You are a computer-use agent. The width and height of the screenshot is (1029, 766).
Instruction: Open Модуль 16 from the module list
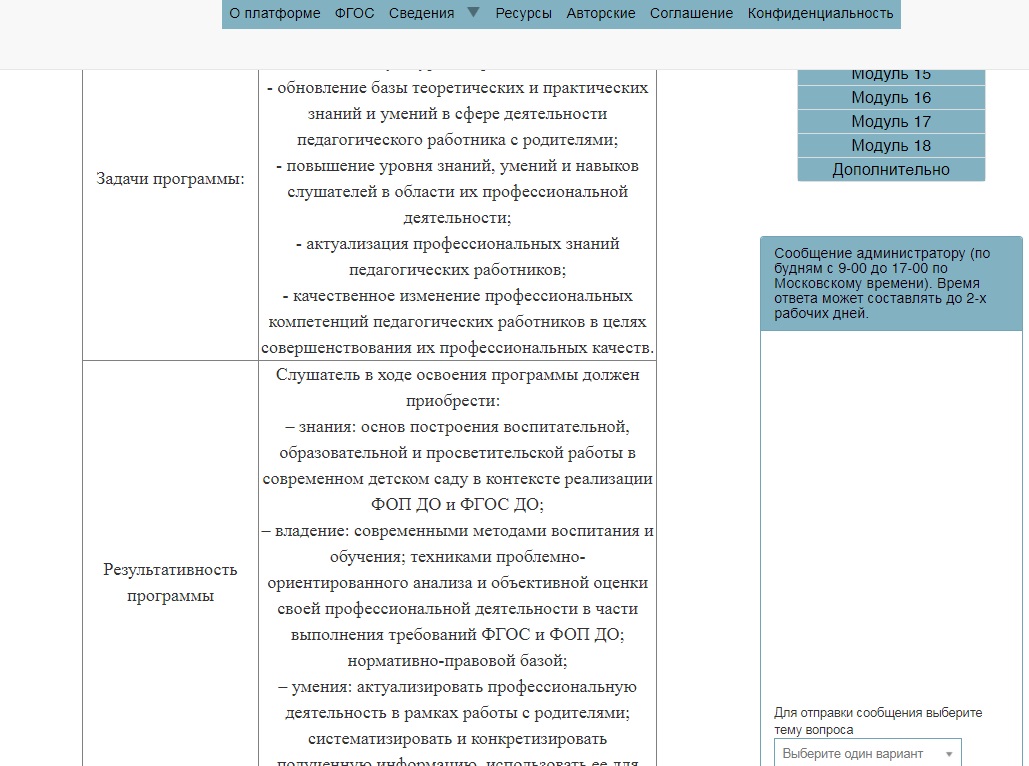(891, 97)
